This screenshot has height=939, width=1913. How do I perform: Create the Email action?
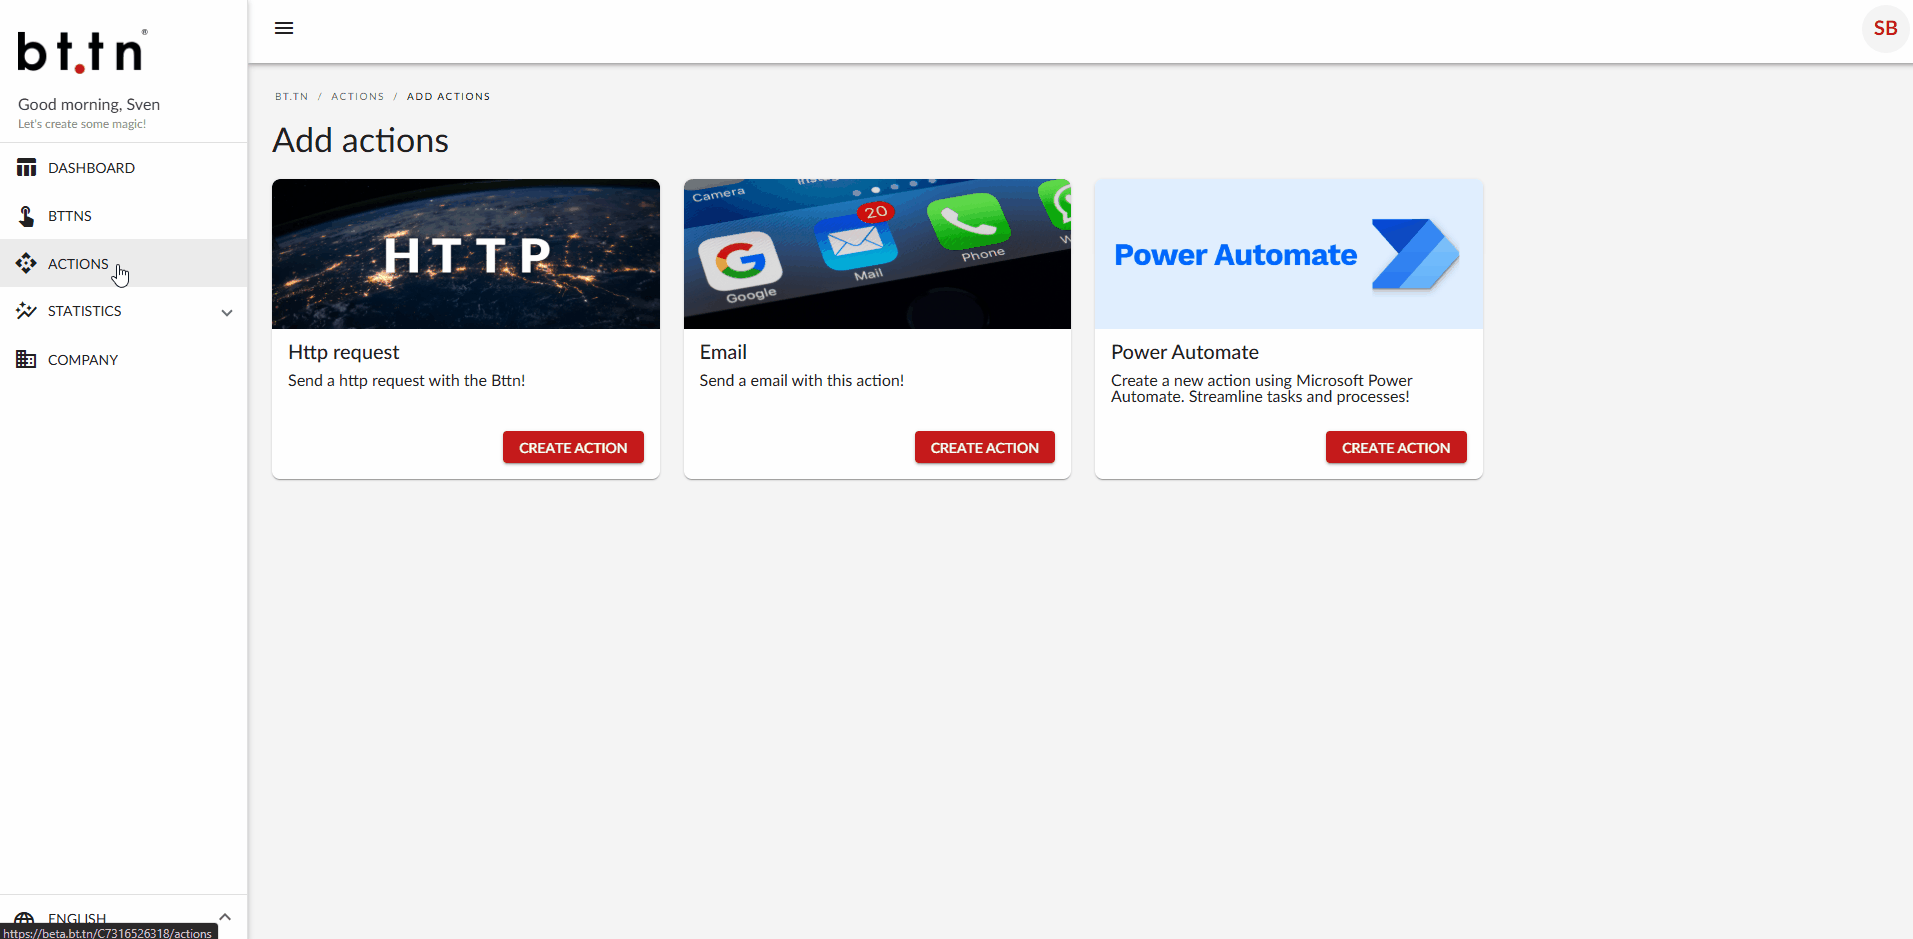[x=984, y=447]
